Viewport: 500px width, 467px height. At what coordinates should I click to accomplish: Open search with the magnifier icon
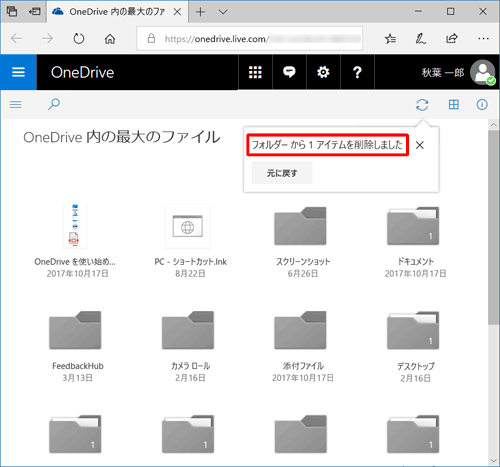coord(54,104)
